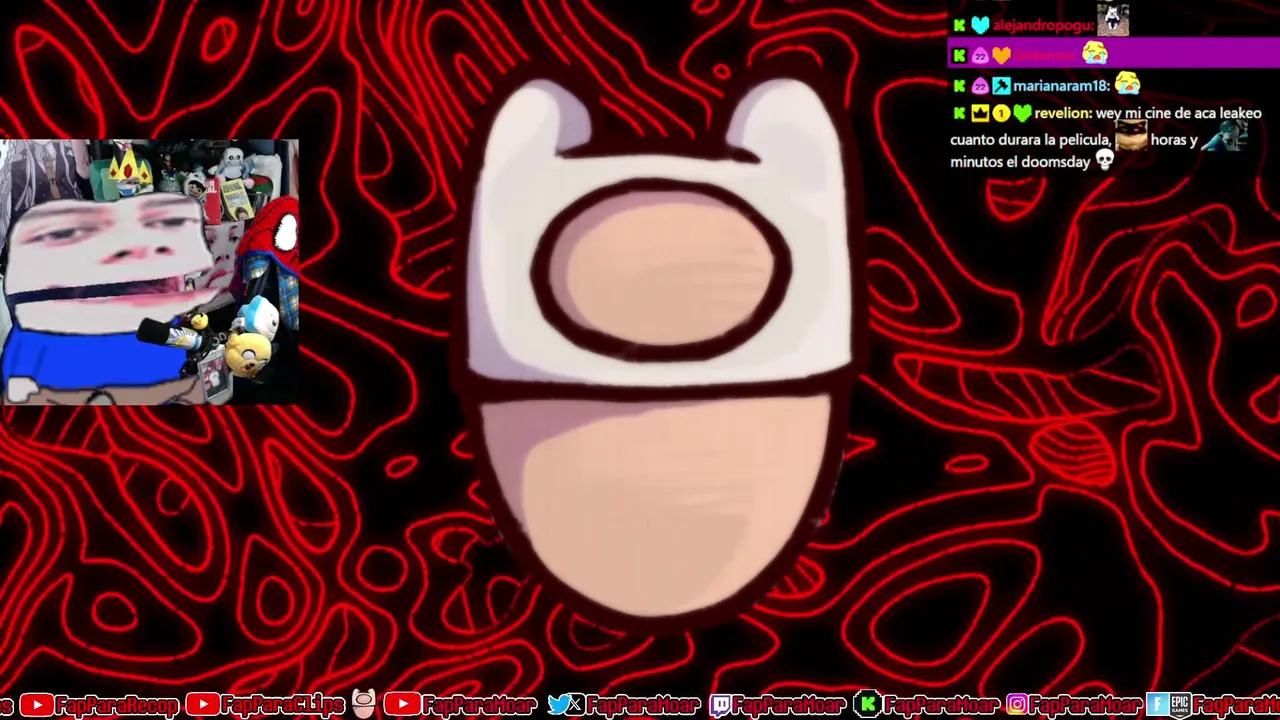Click the Epic Games logo in the ticker
This screenshot has width=1280, height=720.
pos(1180,705)
